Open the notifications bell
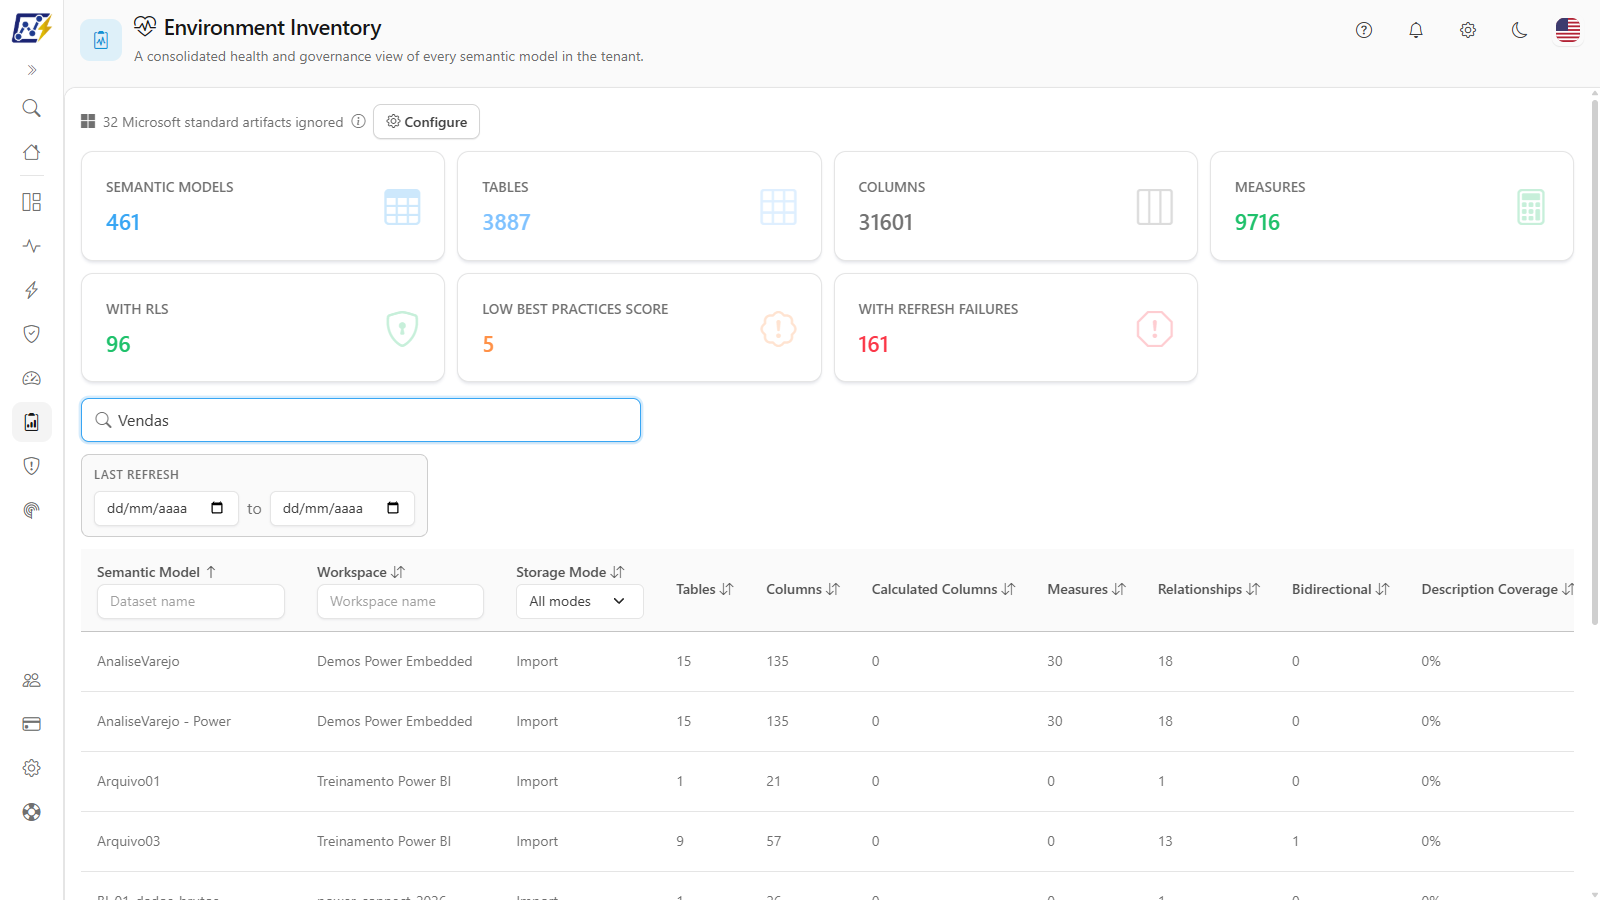The width and height of the screenshot is (1600, 900). (x=1416, y=30)
